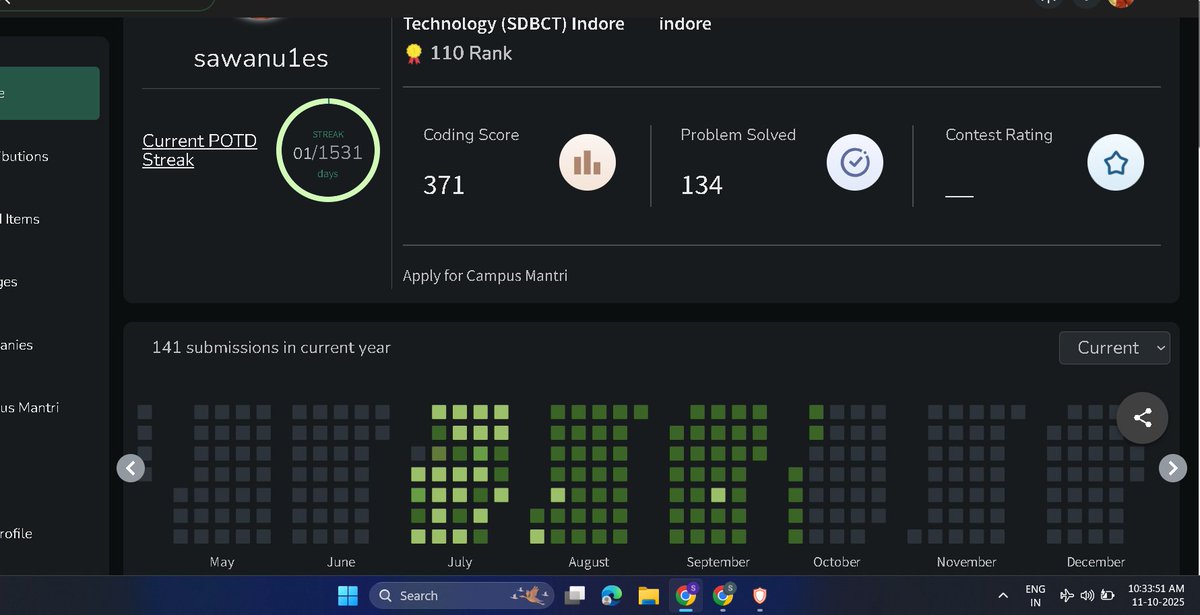Click the Coding Score value 371
1200x615 pixels.
coord(444,185)
